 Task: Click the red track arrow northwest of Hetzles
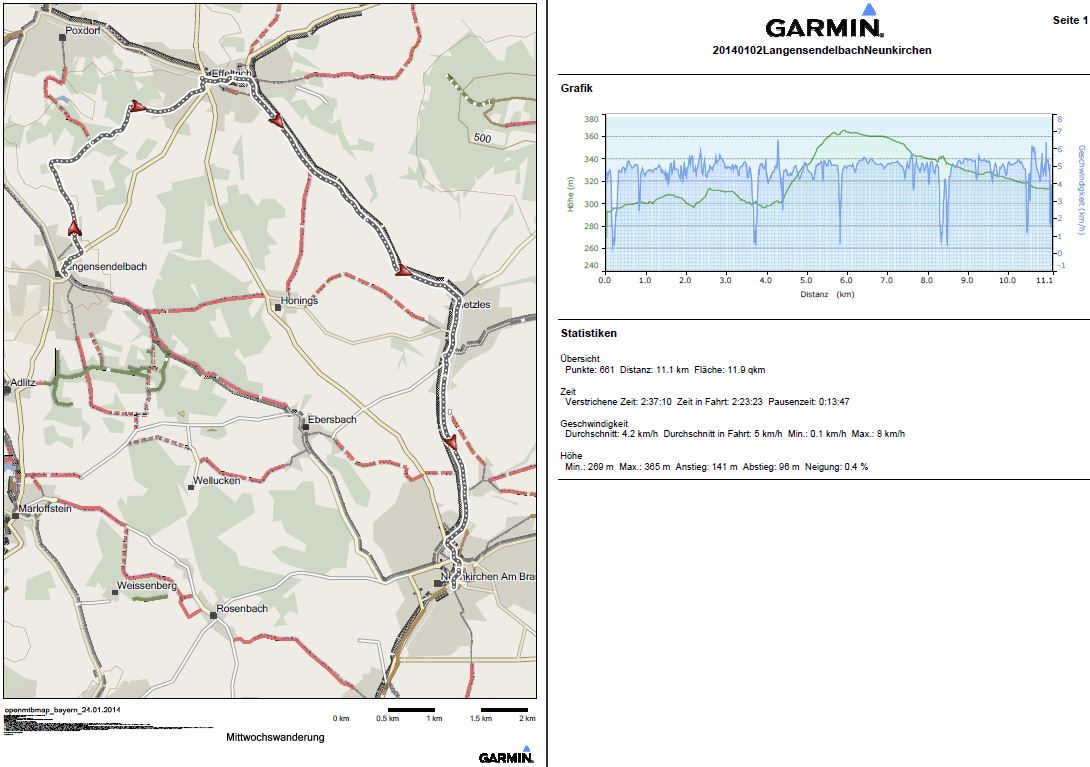(403, 270)
